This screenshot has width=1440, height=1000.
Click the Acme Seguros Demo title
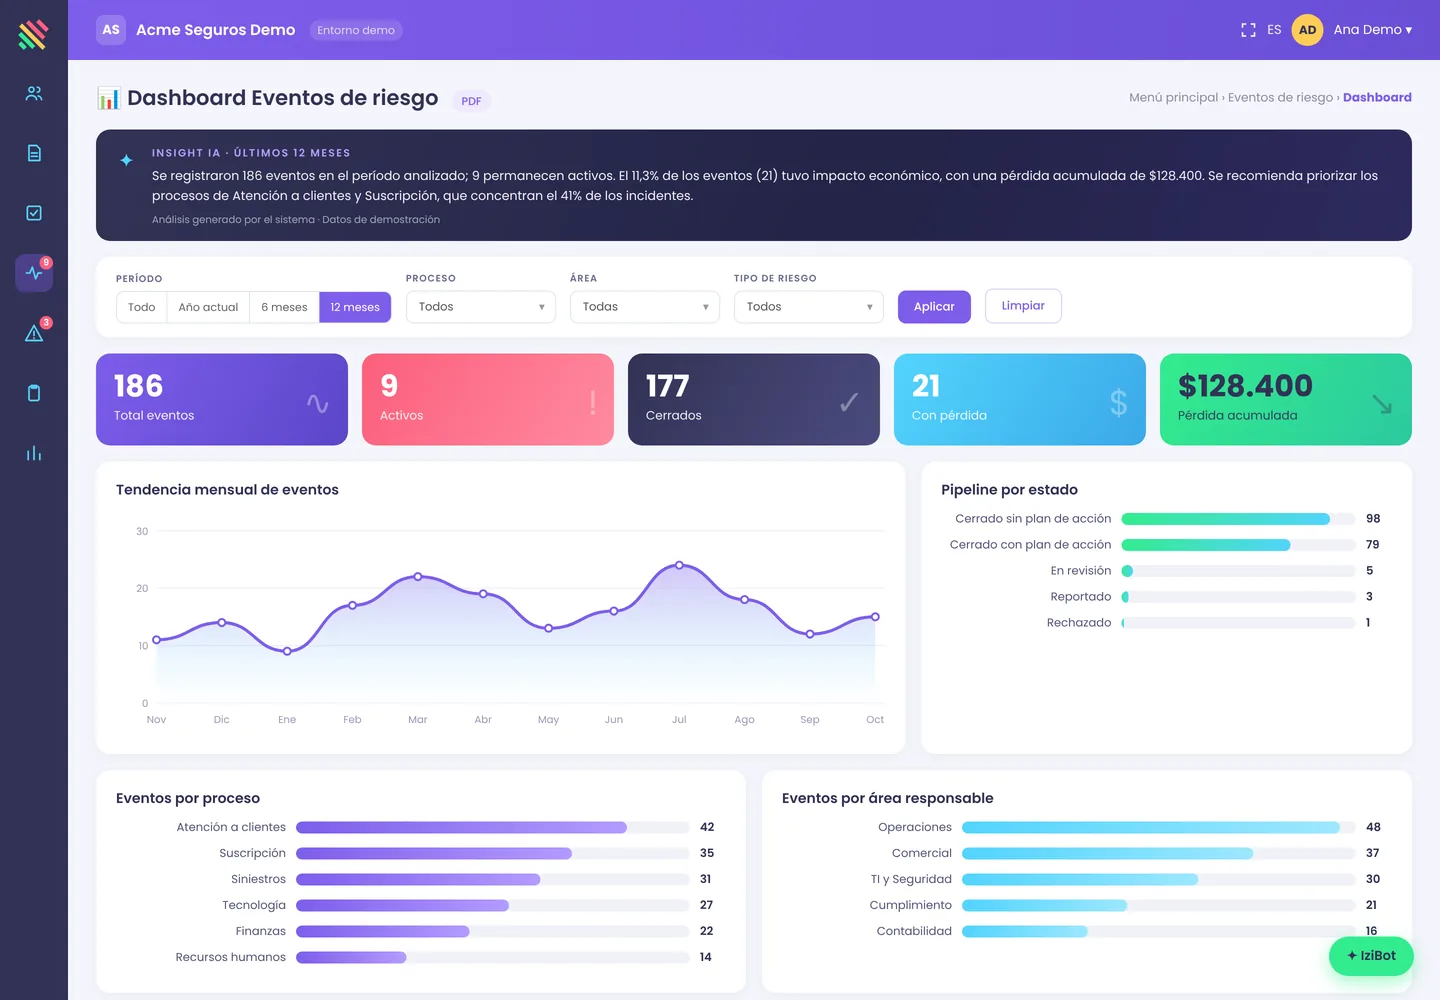pos(216,30)
